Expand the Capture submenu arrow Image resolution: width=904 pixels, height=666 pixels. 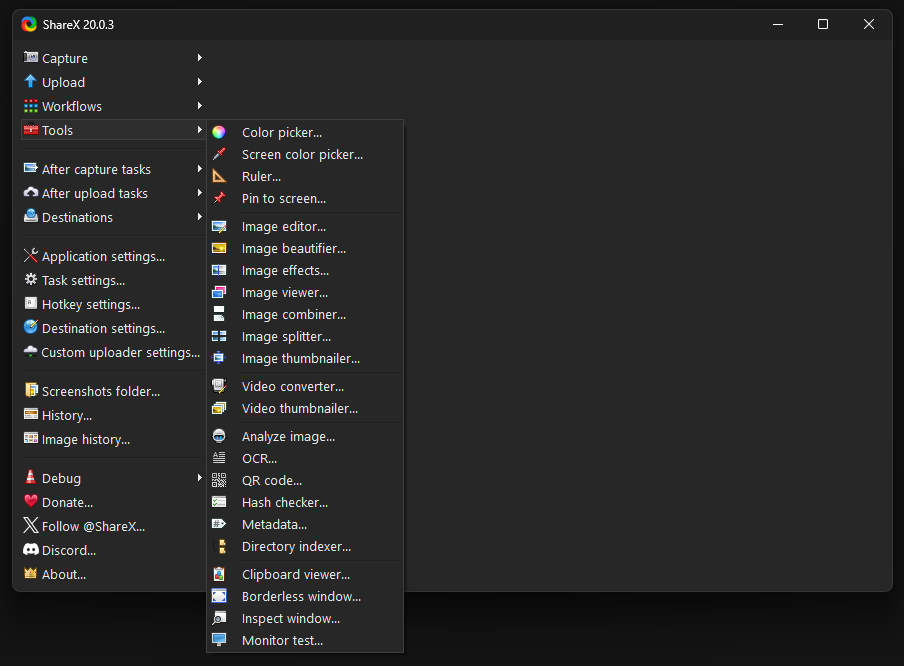pyautogui.click(x=199, y=58)
